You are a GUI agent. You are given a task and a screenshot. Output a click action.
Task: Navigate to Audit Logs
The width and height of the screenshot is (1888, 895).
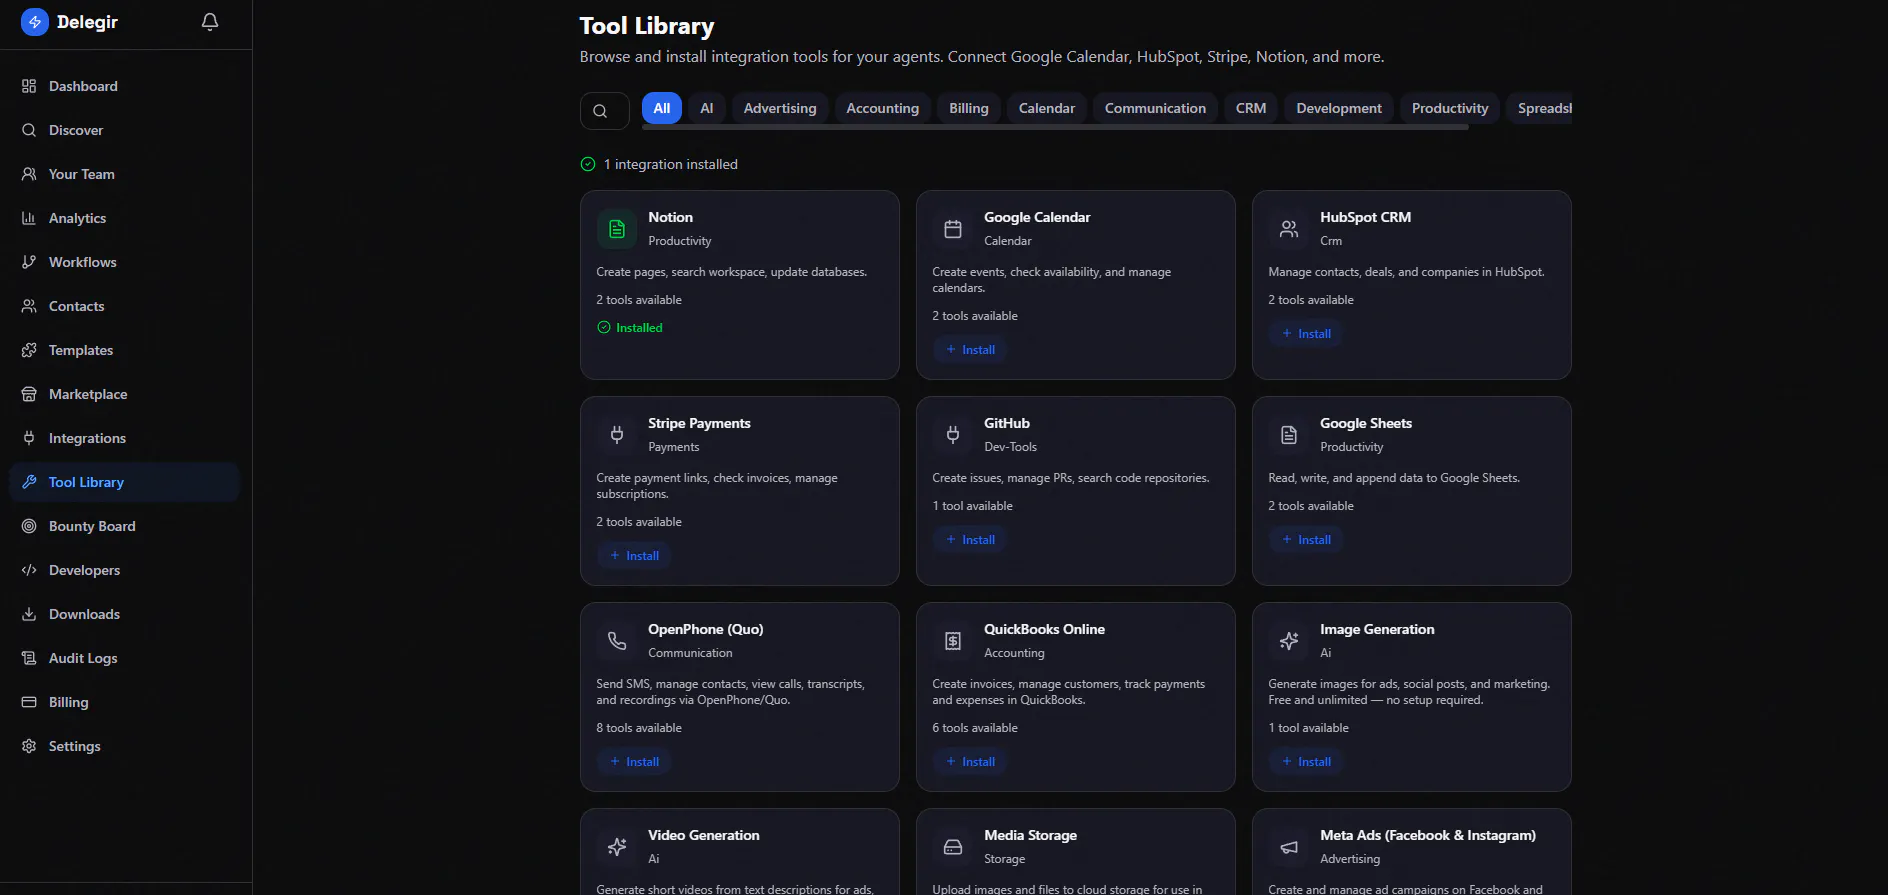[x=124, y=658]
